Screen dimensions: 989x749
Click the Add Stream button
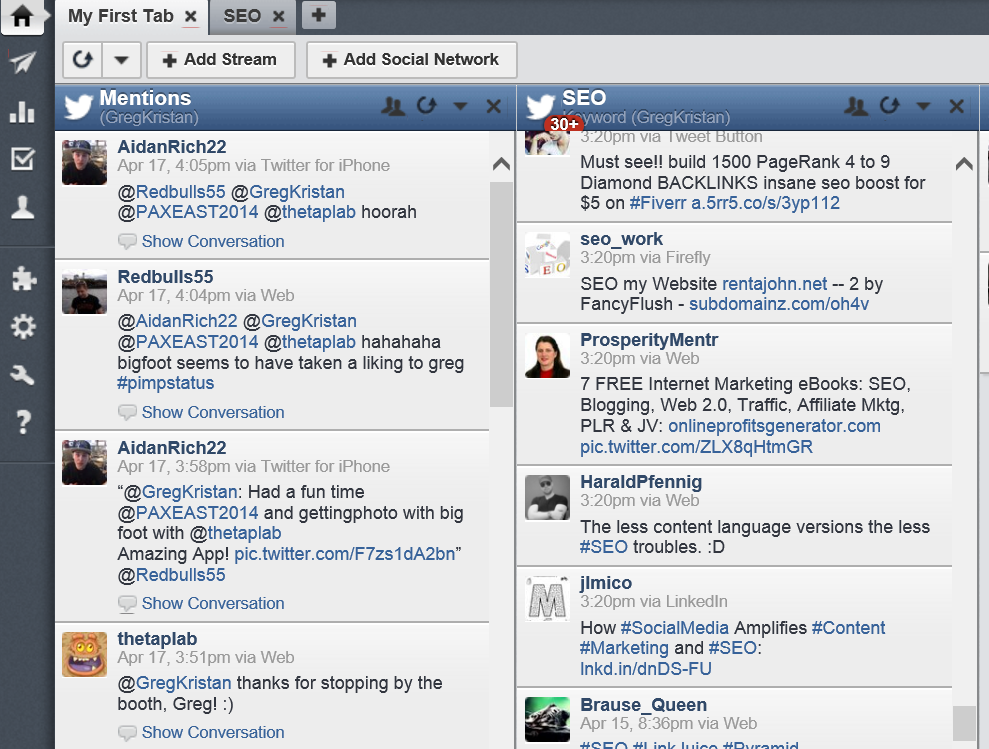pyautogui.click(x=221, y=60)
